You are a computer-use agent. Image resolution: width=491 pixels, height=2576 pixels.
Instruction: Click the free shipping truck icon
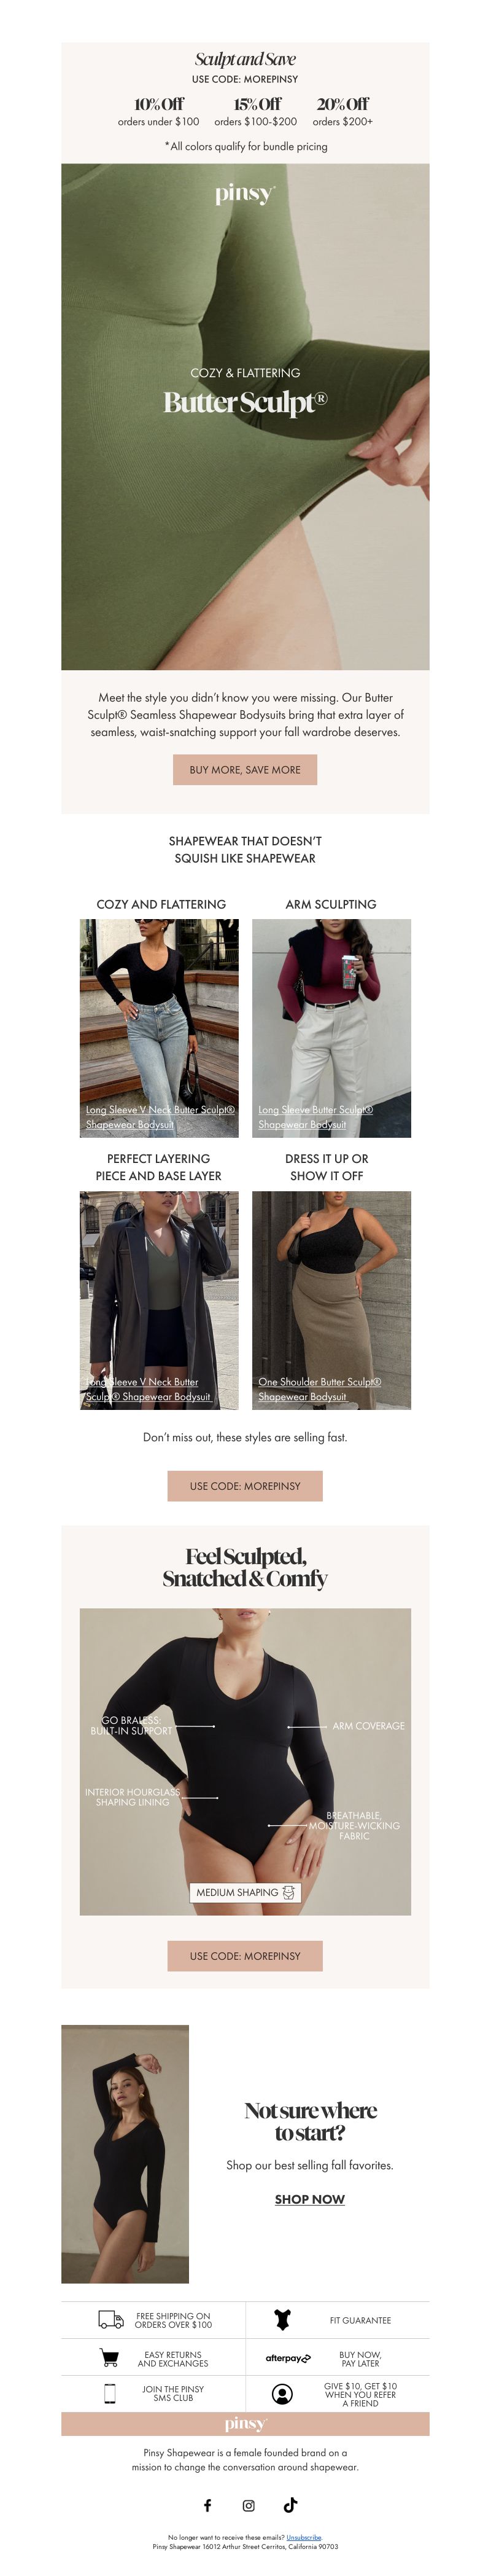[x=110, y=2319]
